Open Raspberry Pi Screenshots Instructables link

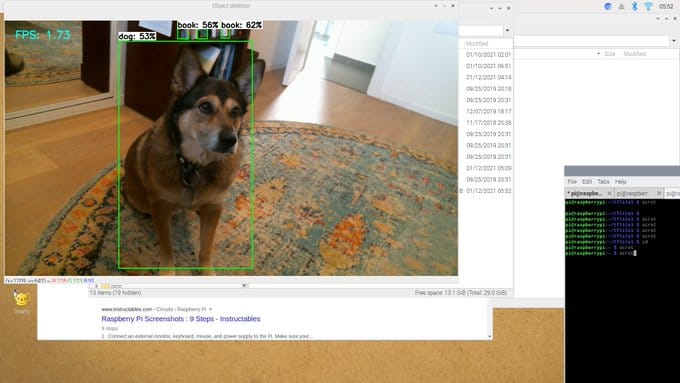tap(181, 318)
